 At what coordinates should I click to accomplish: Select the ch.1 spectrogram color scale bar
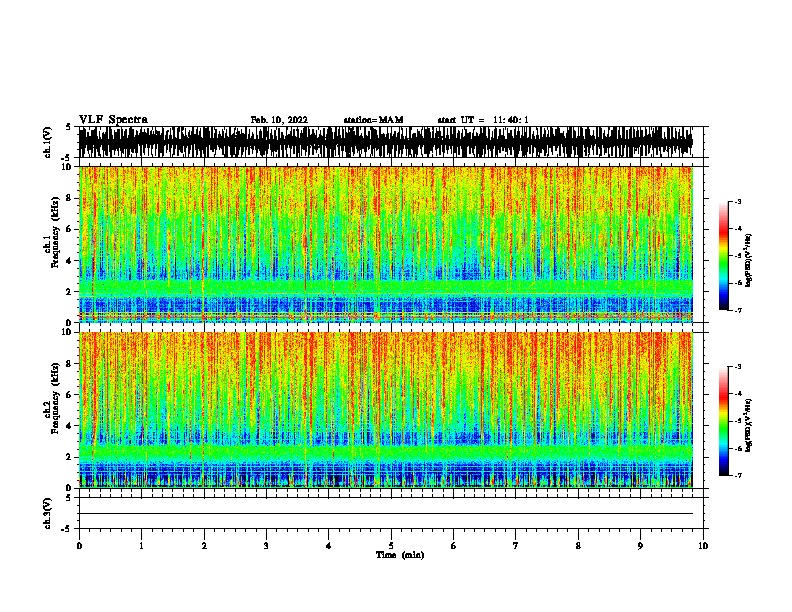pyautogui.click(x=724, y=255)
